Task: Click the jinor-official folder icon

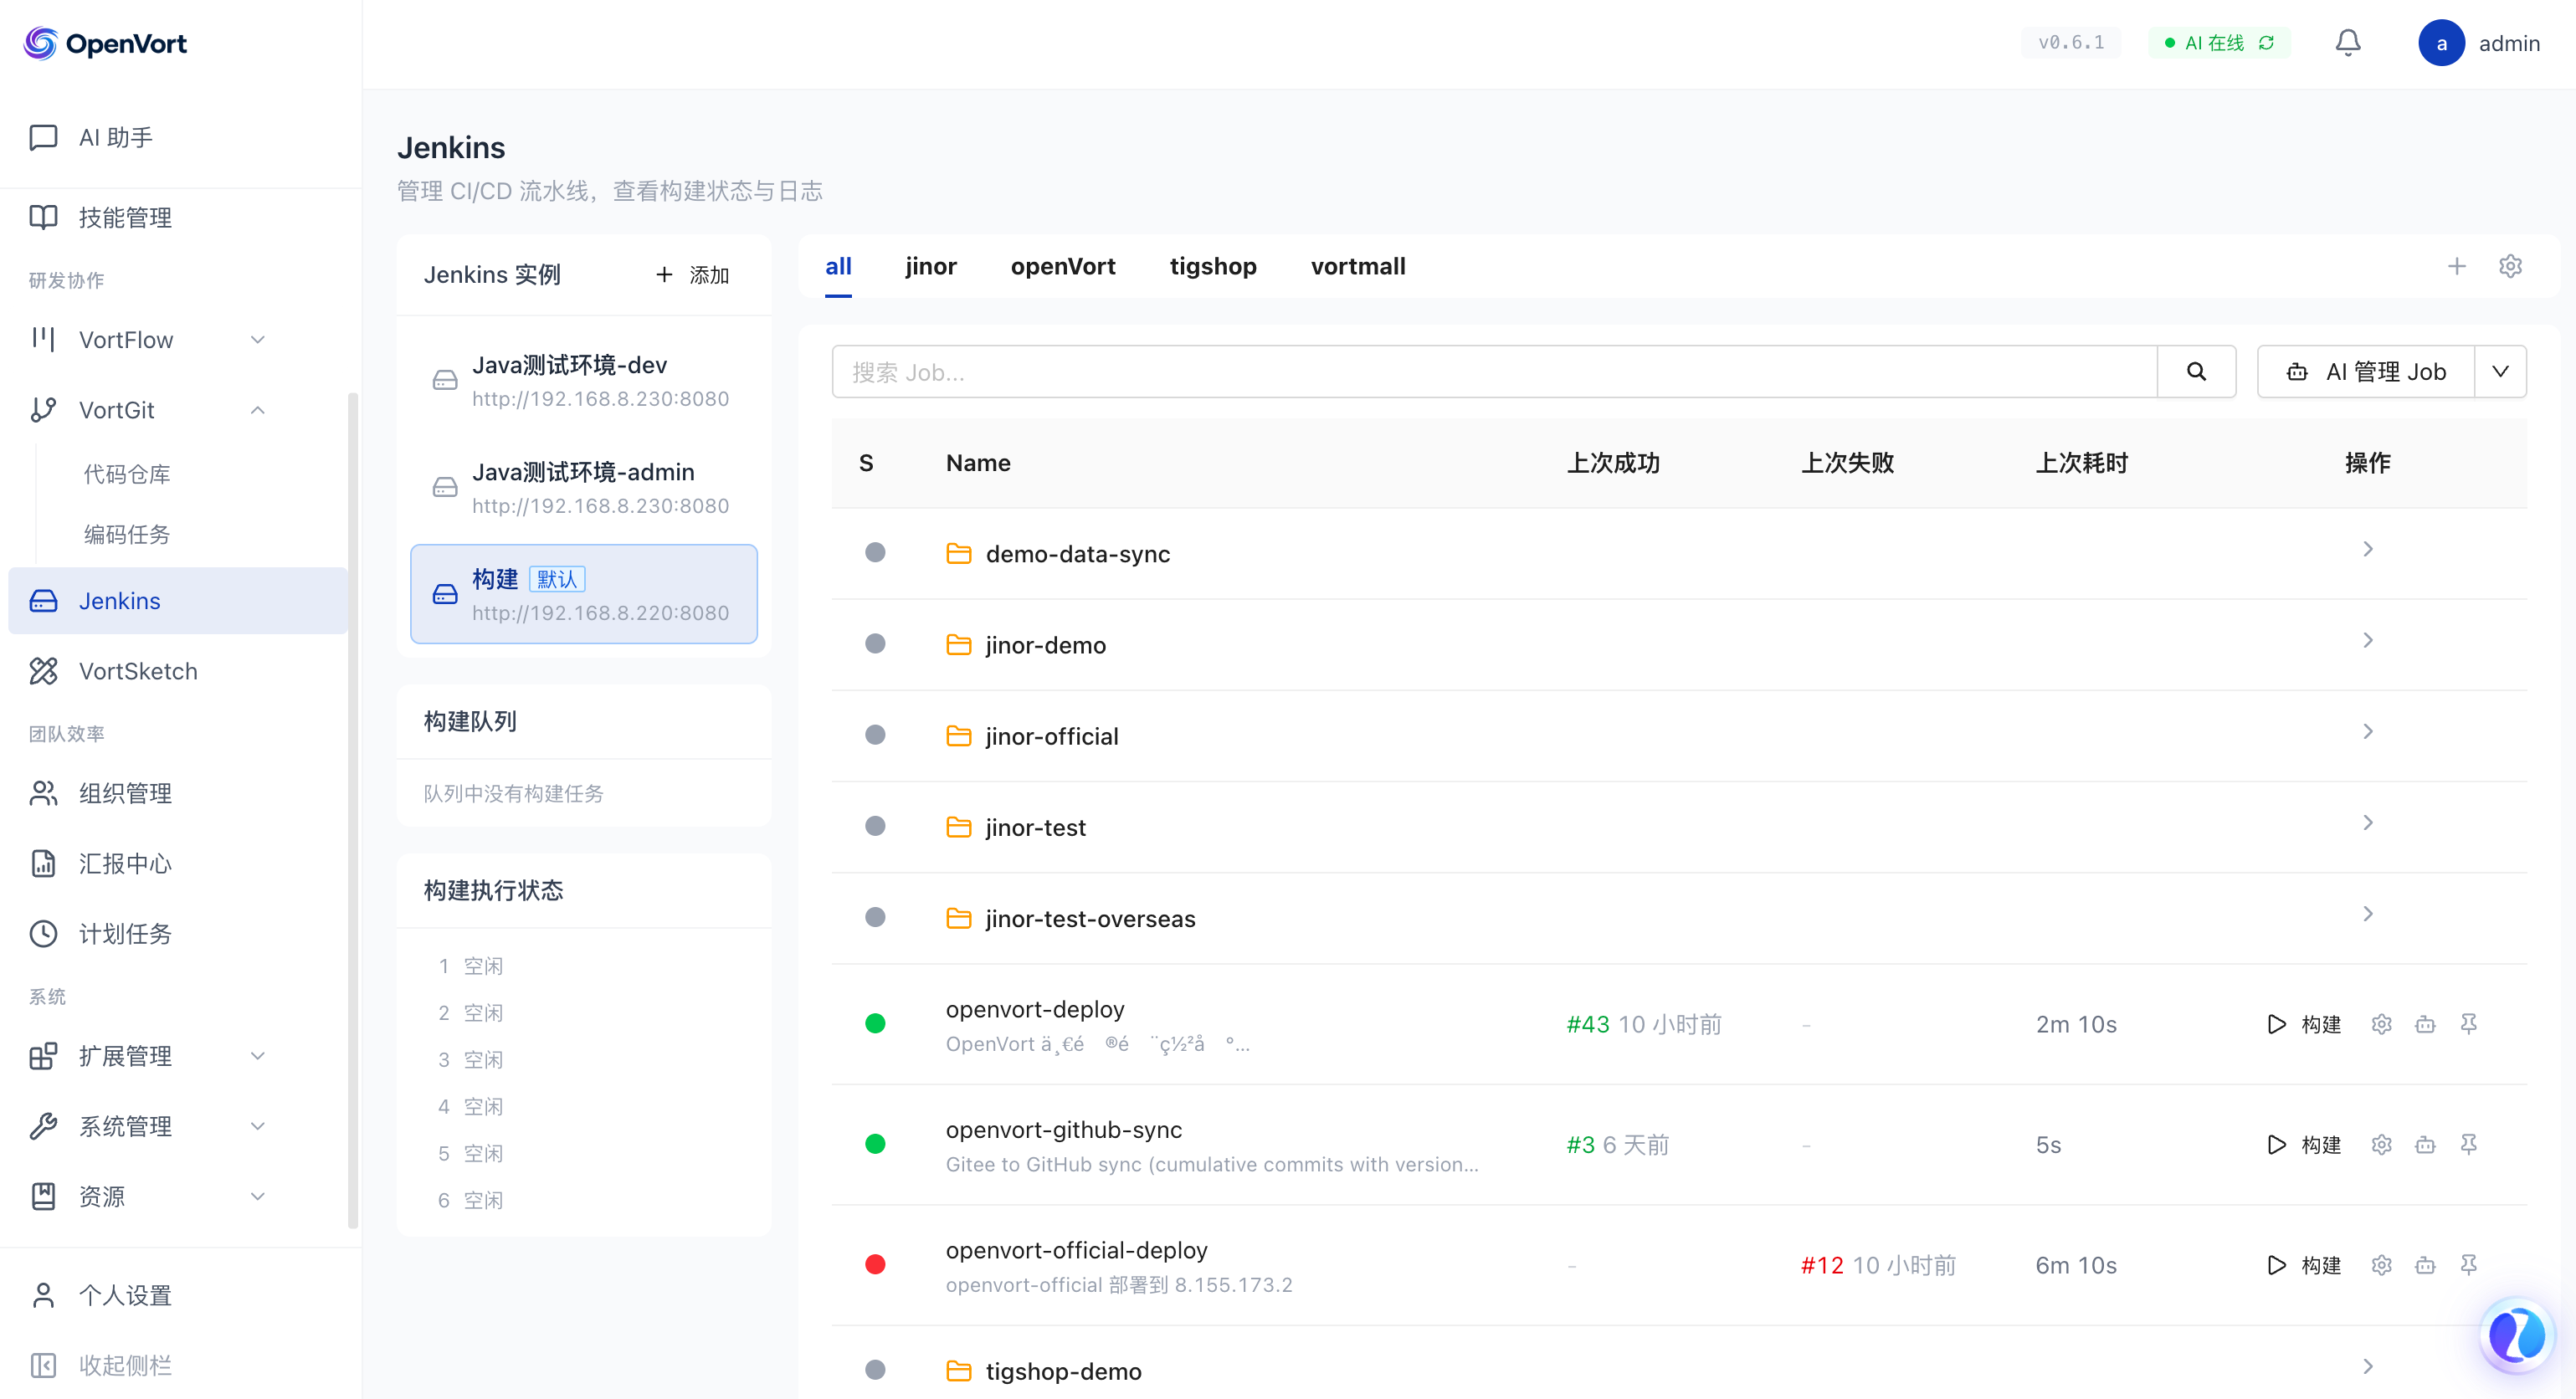Action: point(958,736)
